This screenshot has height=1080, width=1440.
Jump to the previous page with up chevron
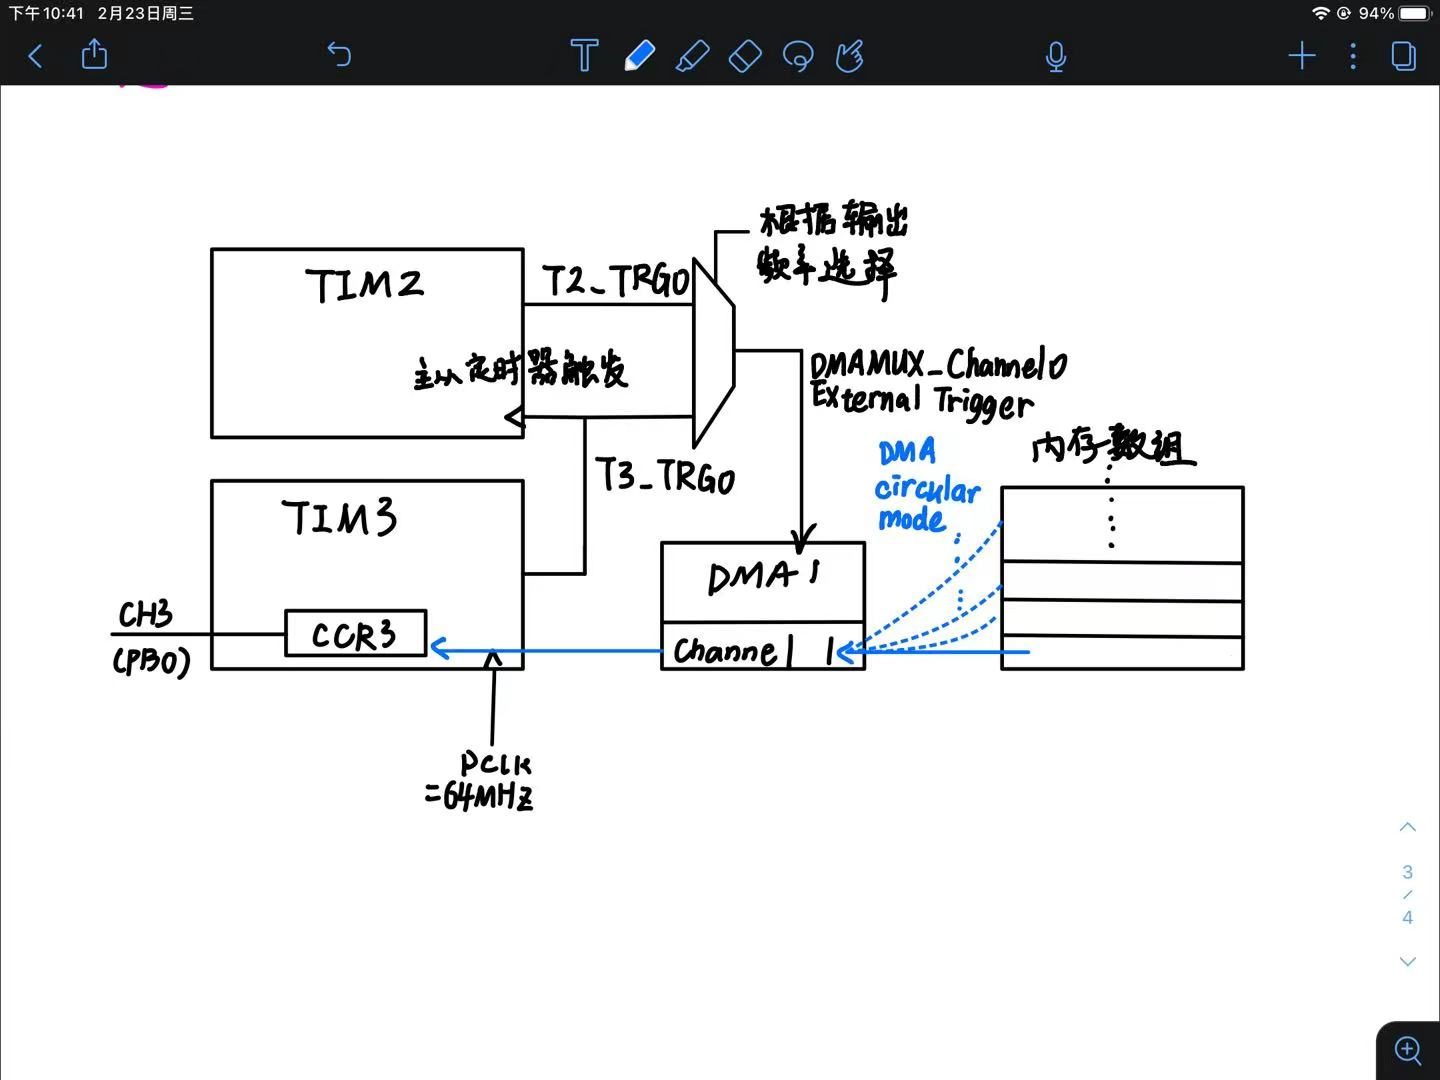1407,827
